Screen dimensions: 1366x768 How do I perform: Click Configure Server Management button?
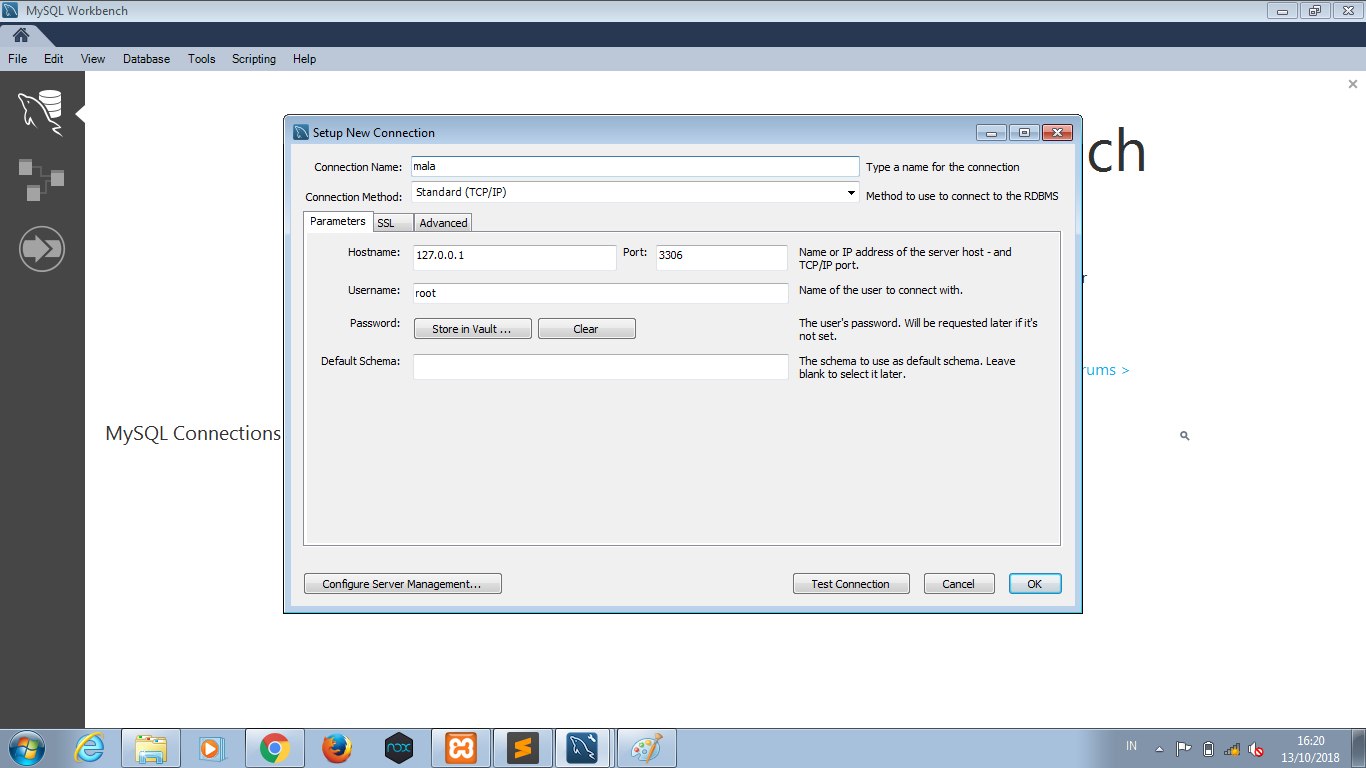pyautogui.click(x=402, y=584)
